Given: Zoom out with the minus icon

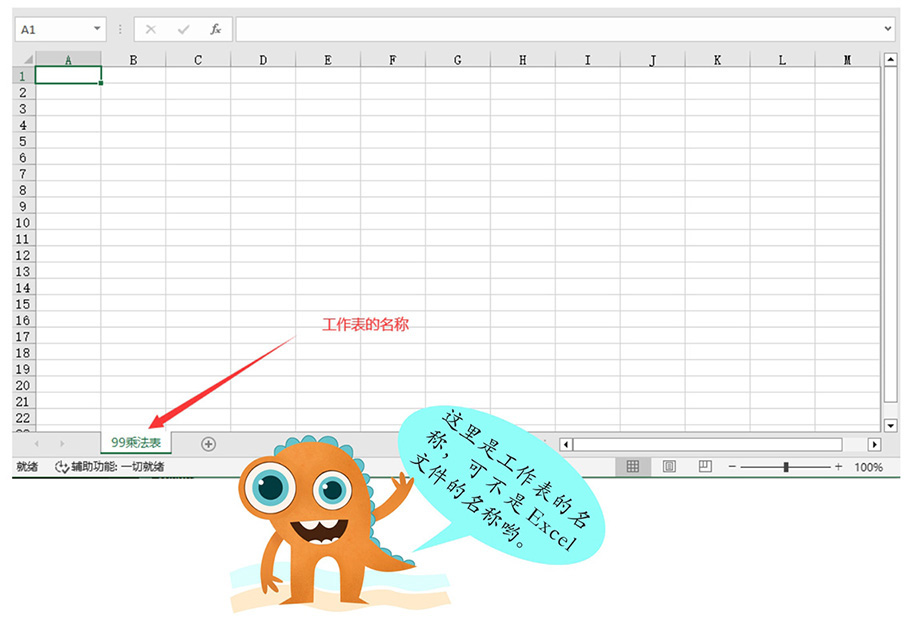Looking at the screenshot, I should [x=732, y=467].
